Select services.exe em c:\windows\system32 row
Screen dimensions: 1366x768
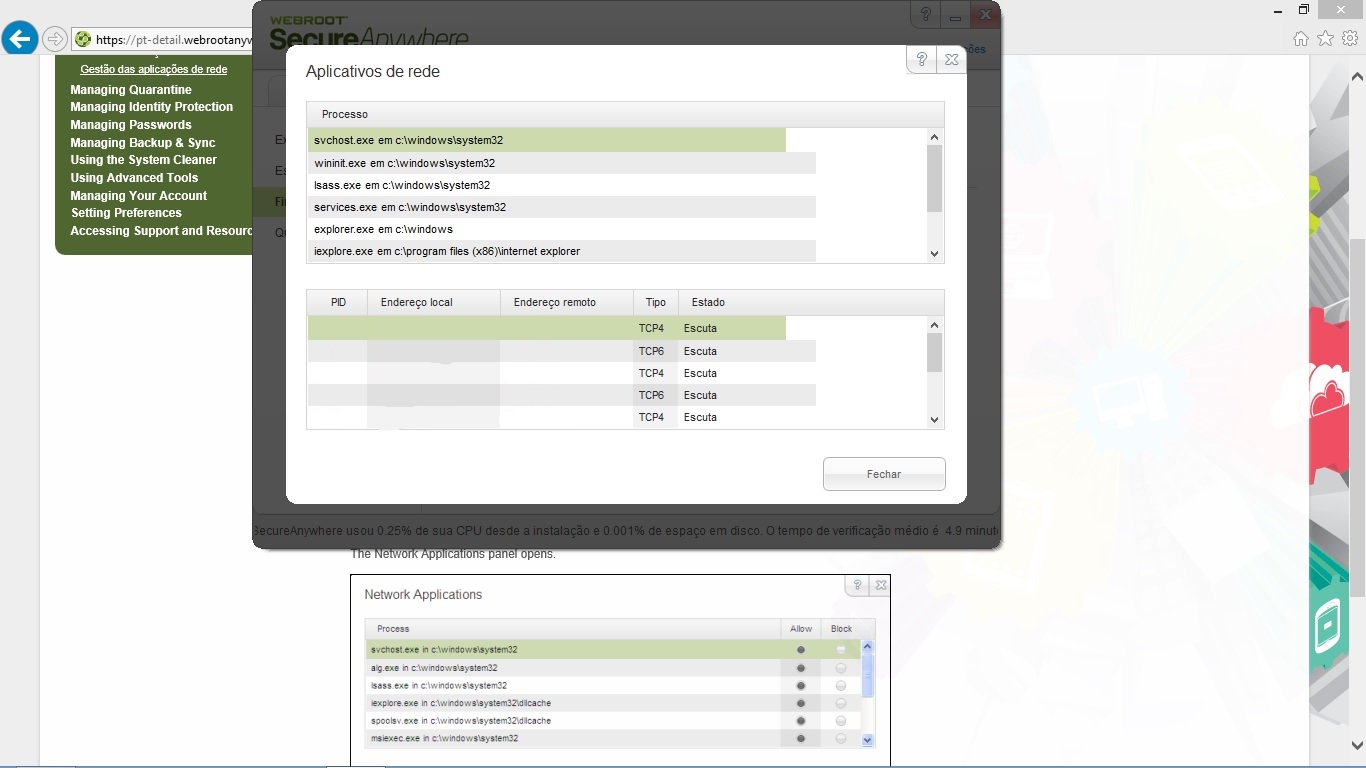tap(561, 207)
